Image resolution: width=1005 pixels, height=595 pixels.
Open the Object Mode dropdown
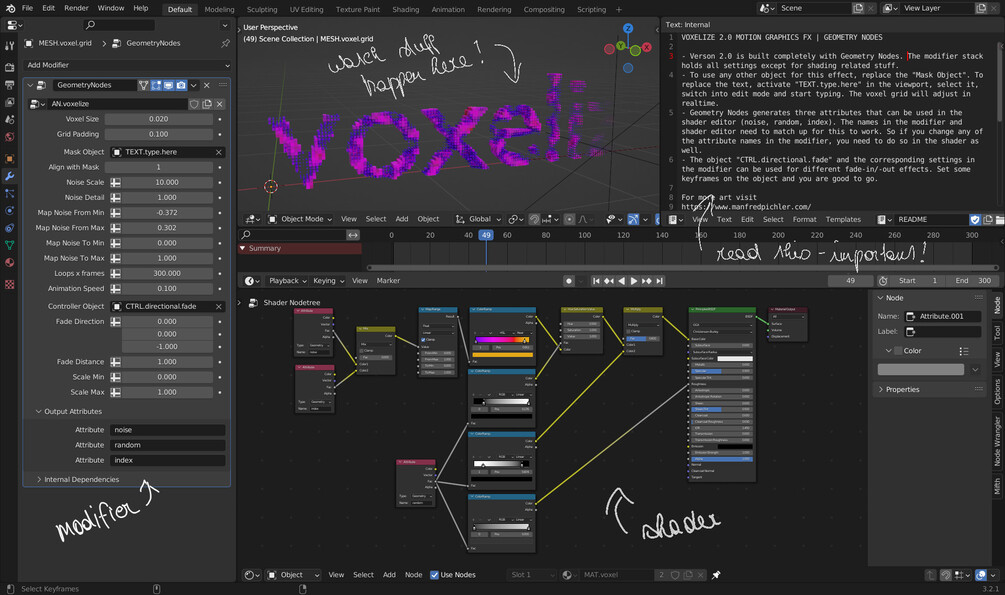click(299, 219)
